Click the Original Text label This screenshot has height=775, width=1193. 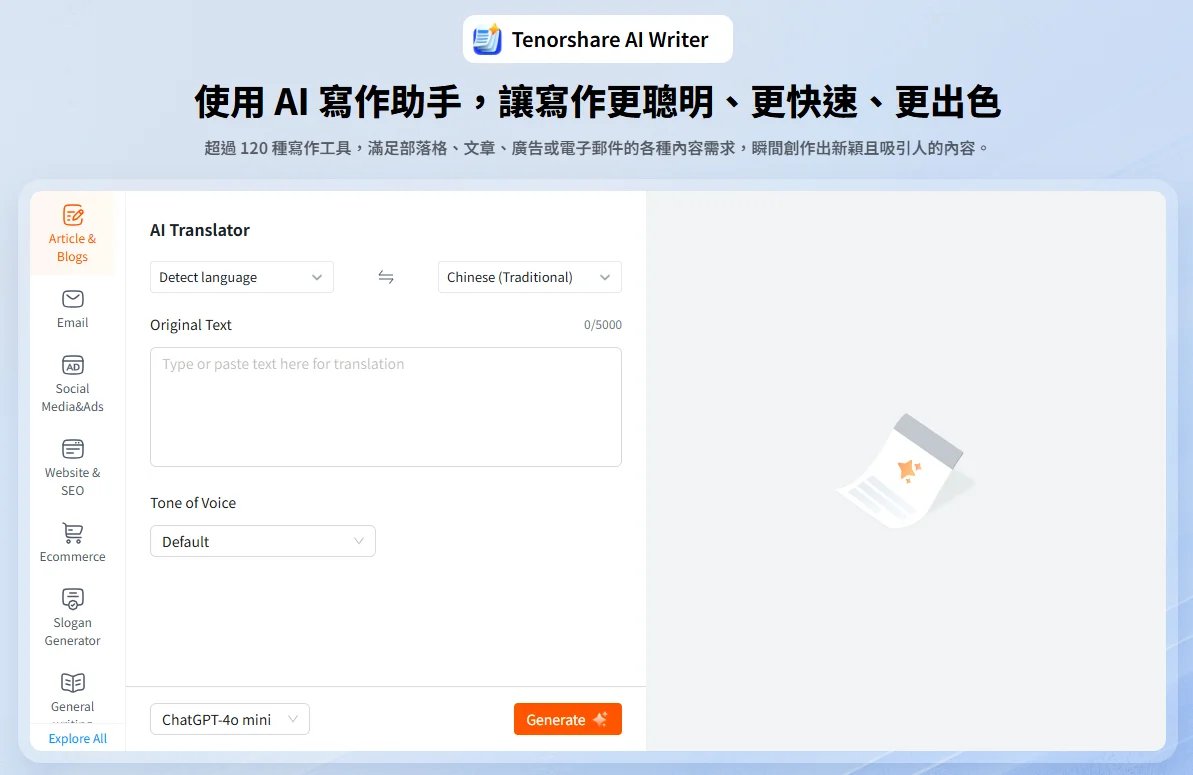coord(191,324)
